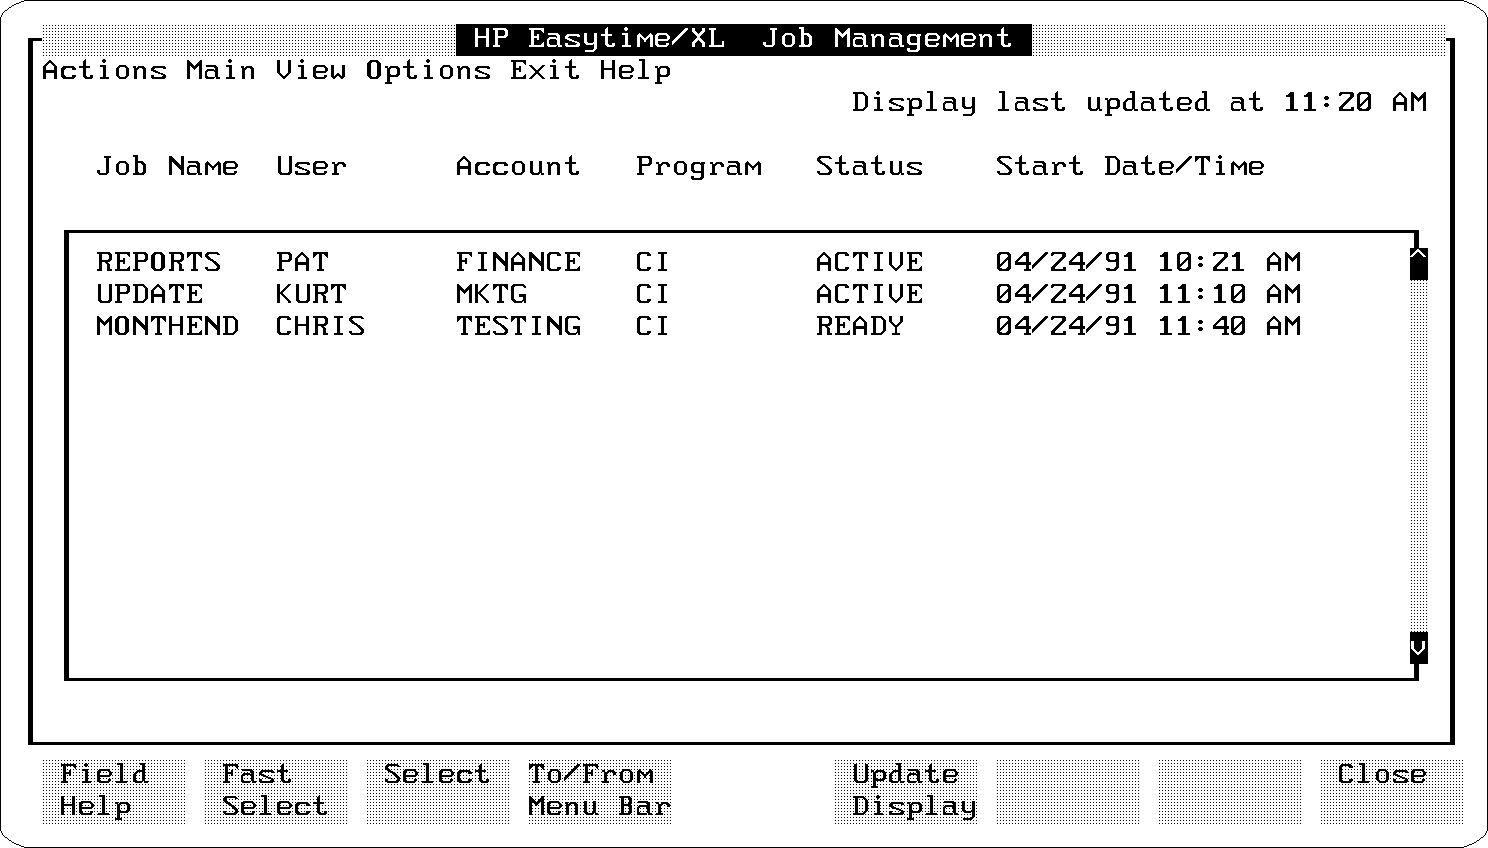Click the scroll down arrow
This screenshot has height=848, width=1488.
1418,648
